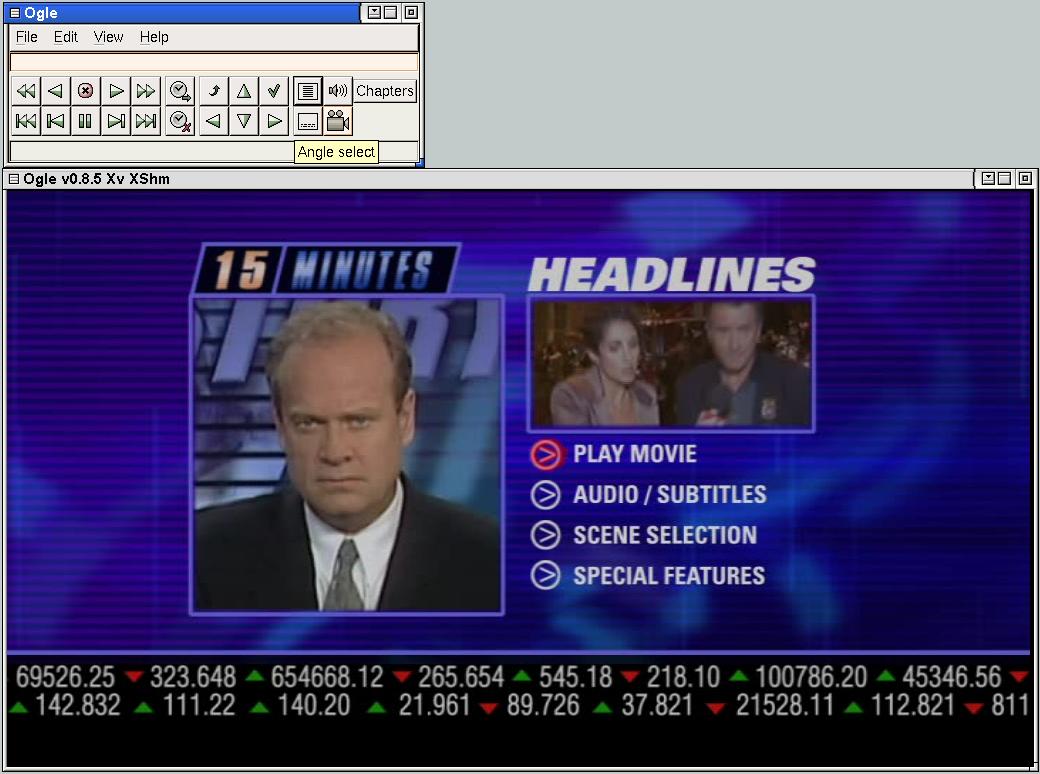The image size is (1040, 774).
Task: Click the Headlines video thumbnail
Action: pyautogui.click(x=671, y=363)
